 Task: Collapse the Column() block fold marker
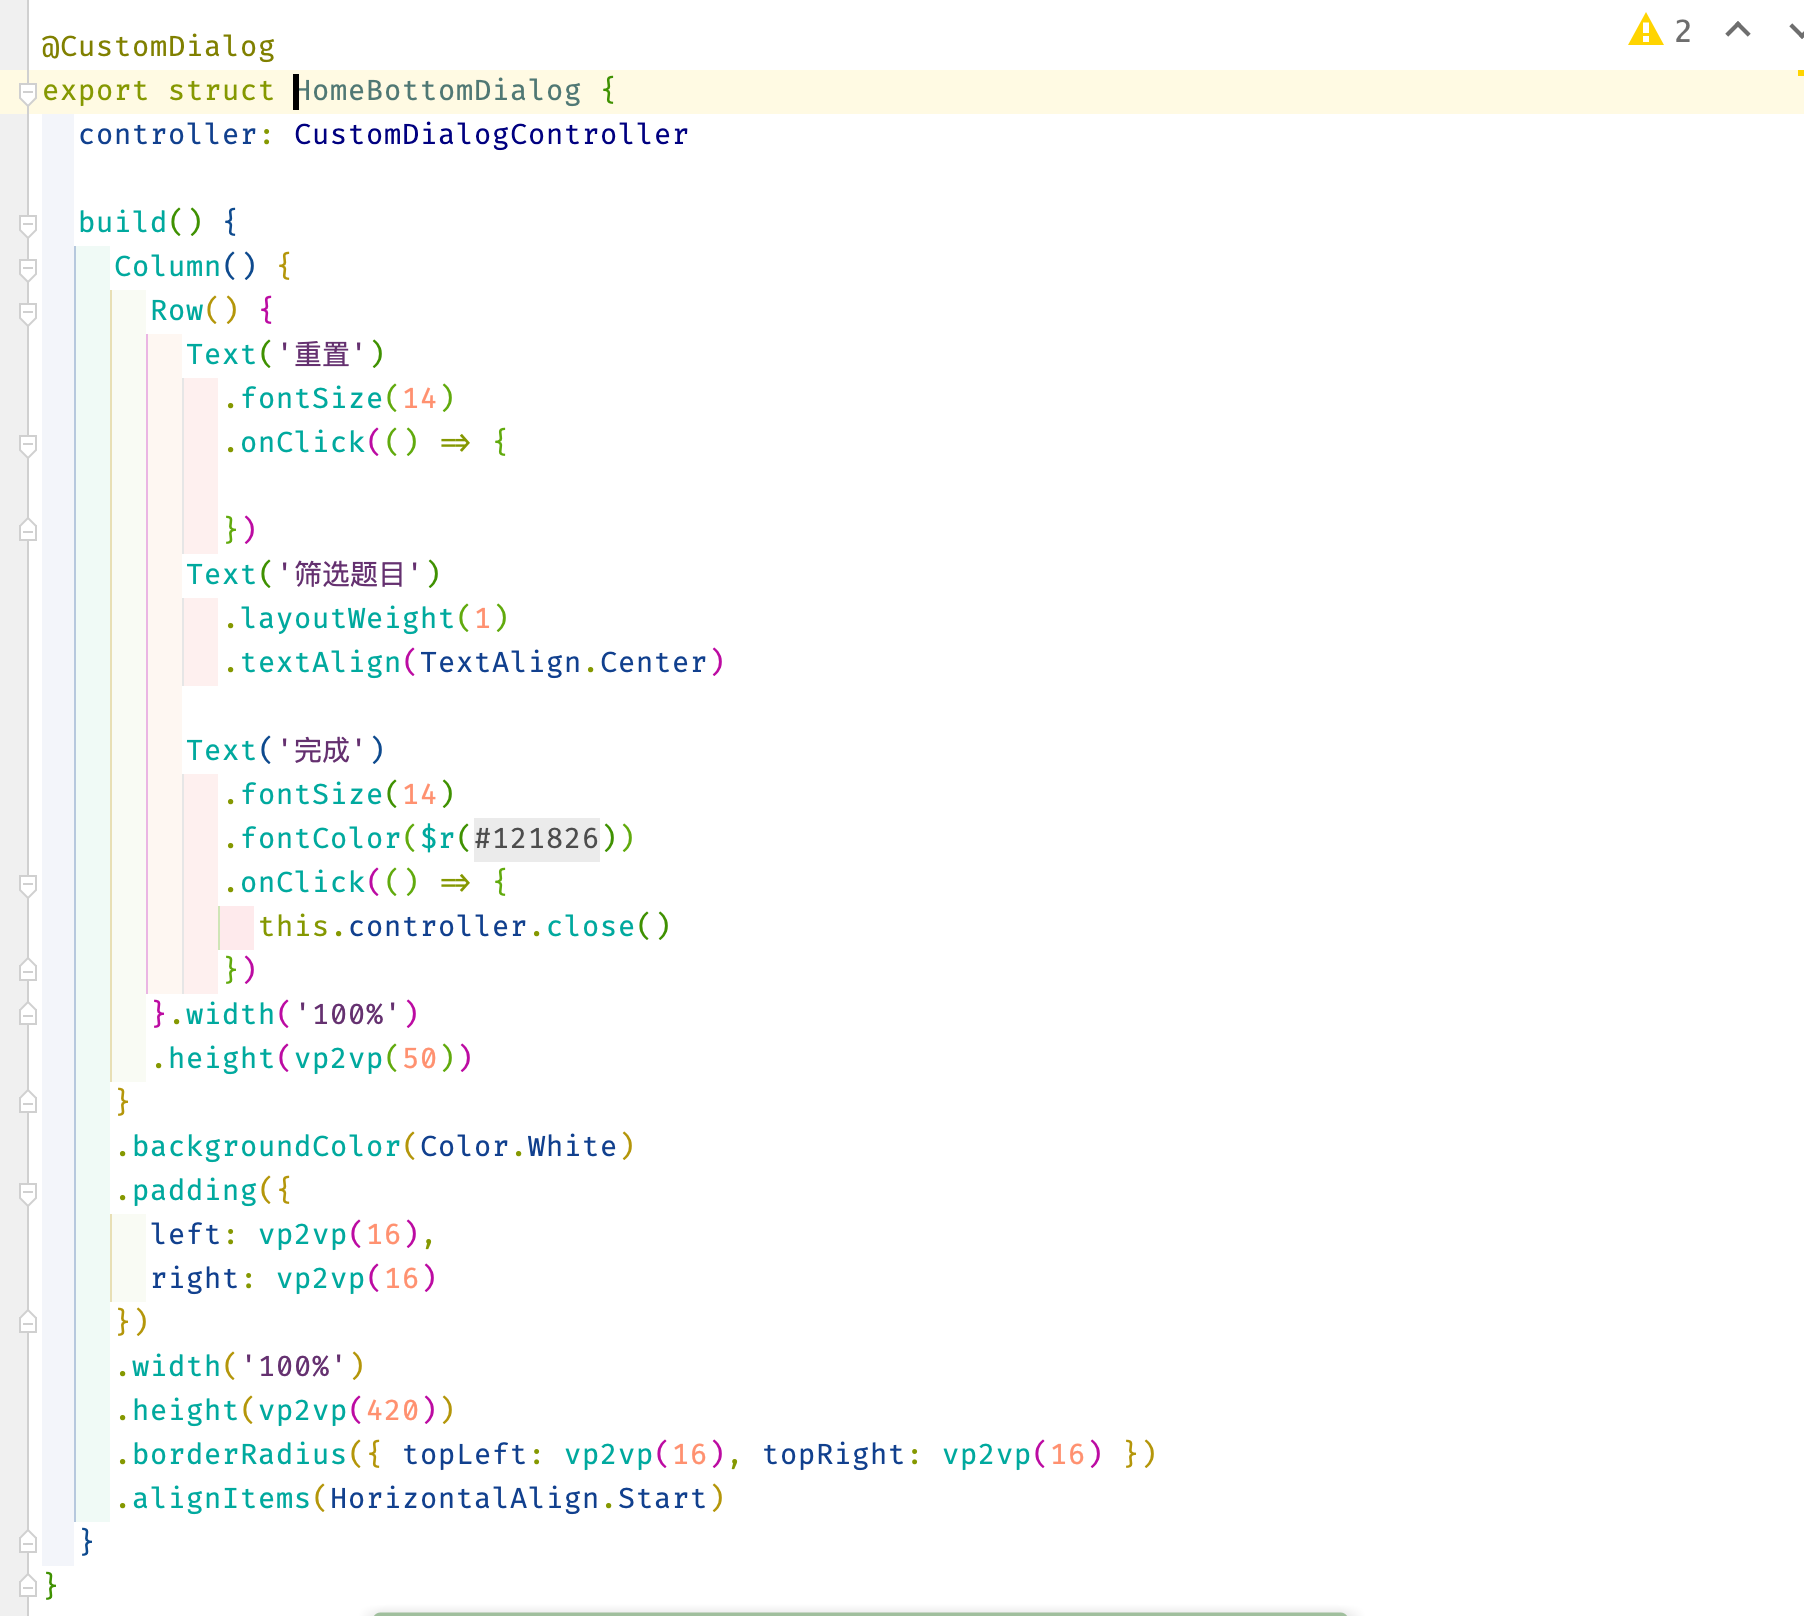(28, 269)
